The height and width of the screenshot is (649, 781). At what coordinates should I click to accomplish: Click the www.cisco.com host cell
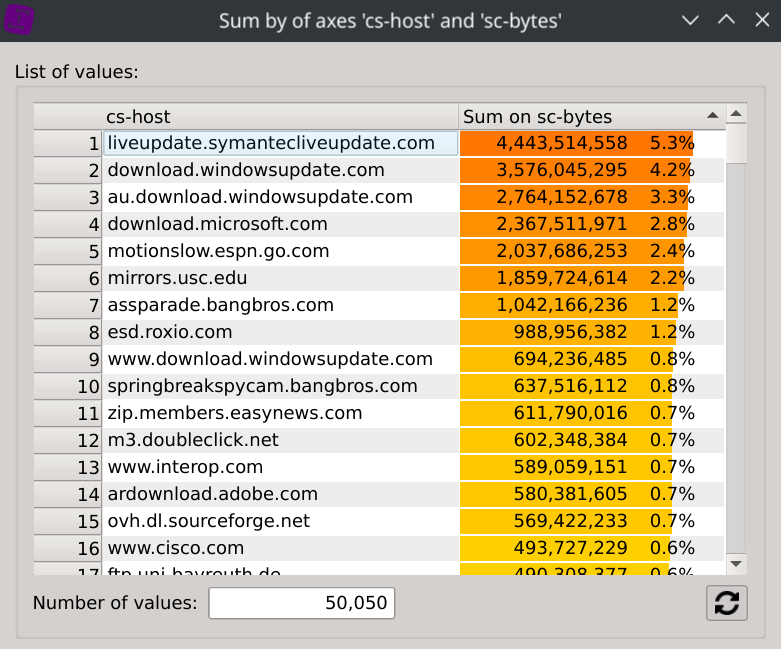pyautogui.click(x=280, y=548)
